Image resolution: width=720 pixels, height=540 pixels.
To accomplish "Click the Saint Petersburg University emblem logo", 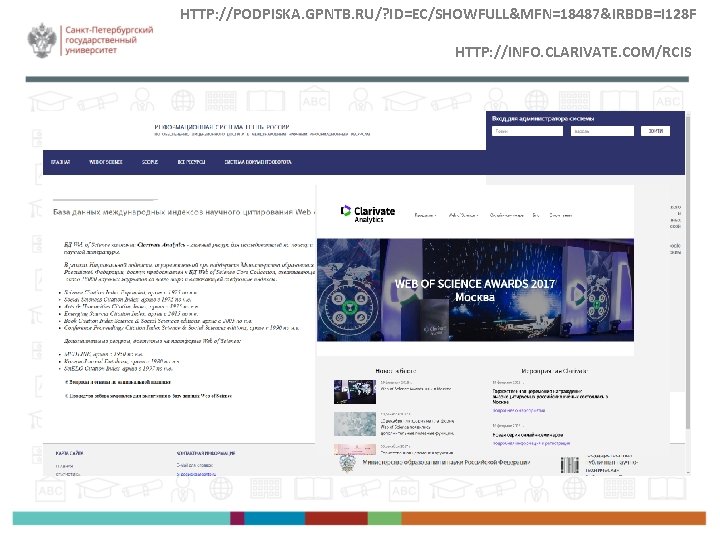I will click(42, 40).
